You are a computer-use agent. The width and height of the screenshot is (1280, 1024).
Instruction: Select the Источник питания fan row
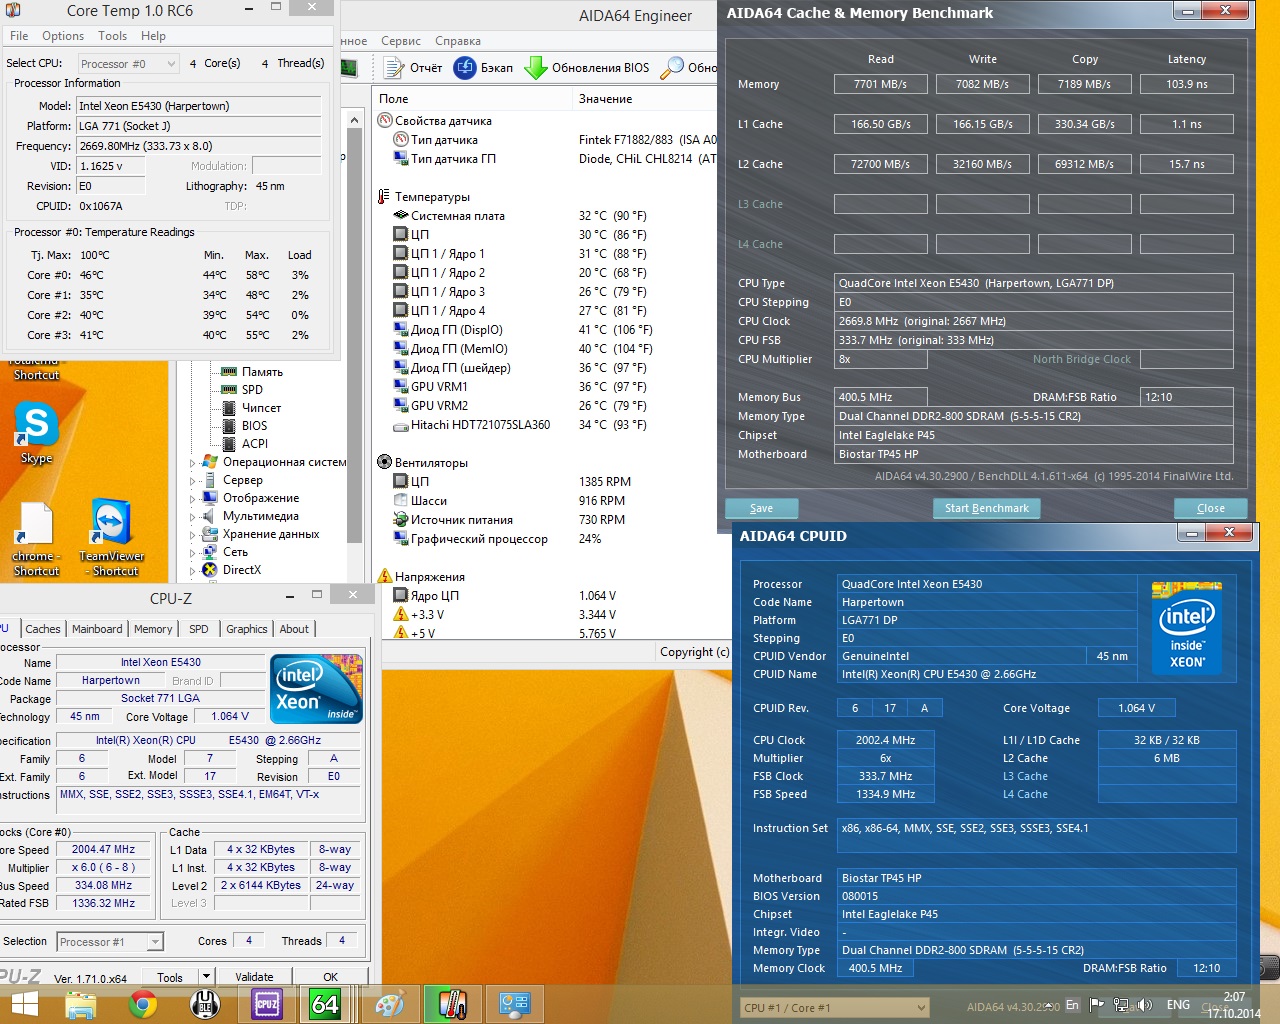pyautogui.click(x=509, y=520)
